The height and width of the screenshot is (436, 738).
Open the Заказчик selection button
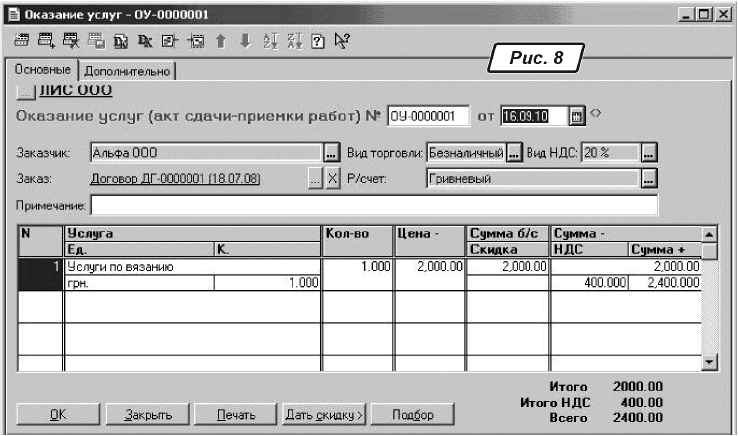click(x=332, y=154)
